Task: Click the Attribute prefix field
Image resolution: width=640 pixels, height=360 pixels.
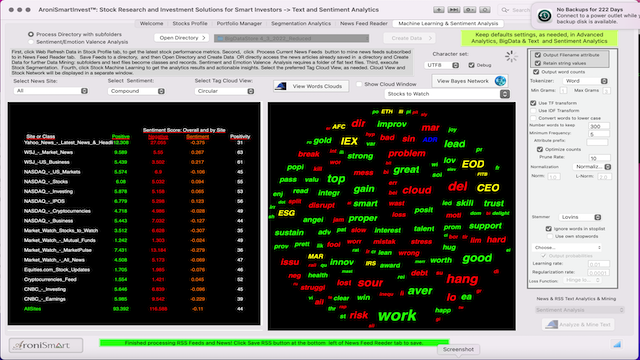Action: 597,142
